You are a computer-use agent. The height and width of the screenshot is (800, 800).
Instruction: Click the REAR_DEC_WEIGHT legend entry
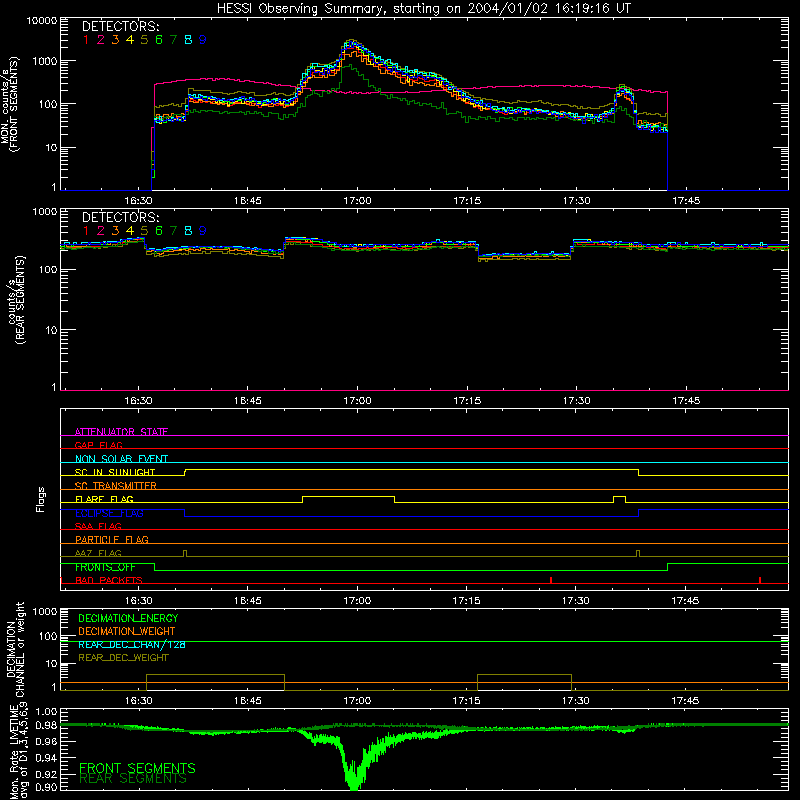click(123, 658)
